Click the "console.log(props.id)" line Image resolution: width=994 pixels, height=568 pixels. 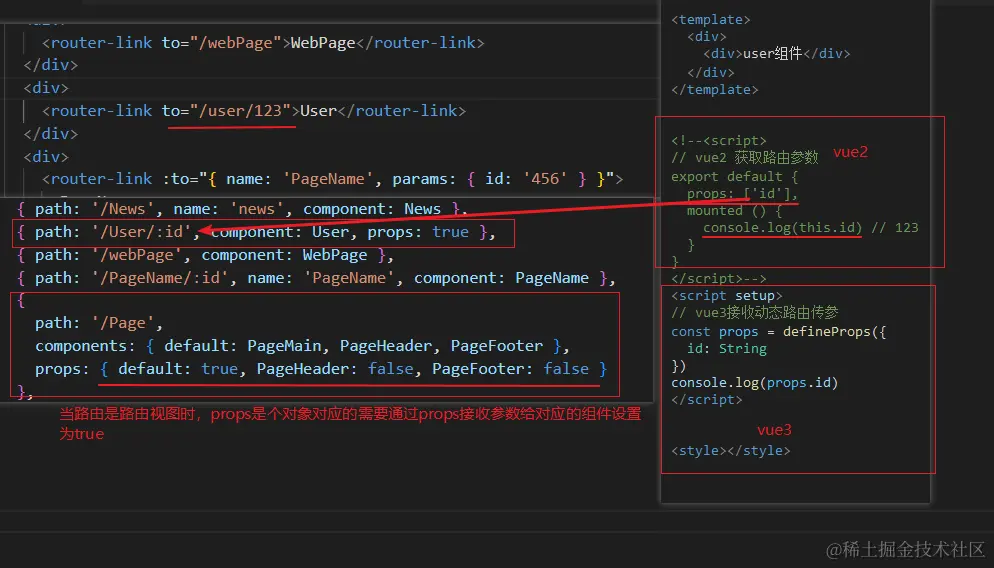[754, 383]
